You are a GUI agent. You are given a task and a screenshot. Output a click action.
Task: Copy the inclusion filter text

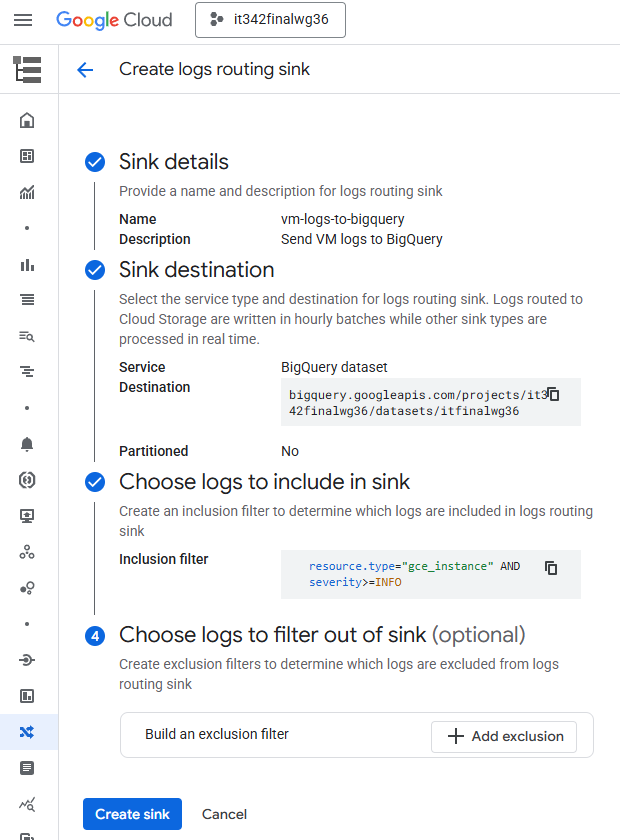click(551, 567)
